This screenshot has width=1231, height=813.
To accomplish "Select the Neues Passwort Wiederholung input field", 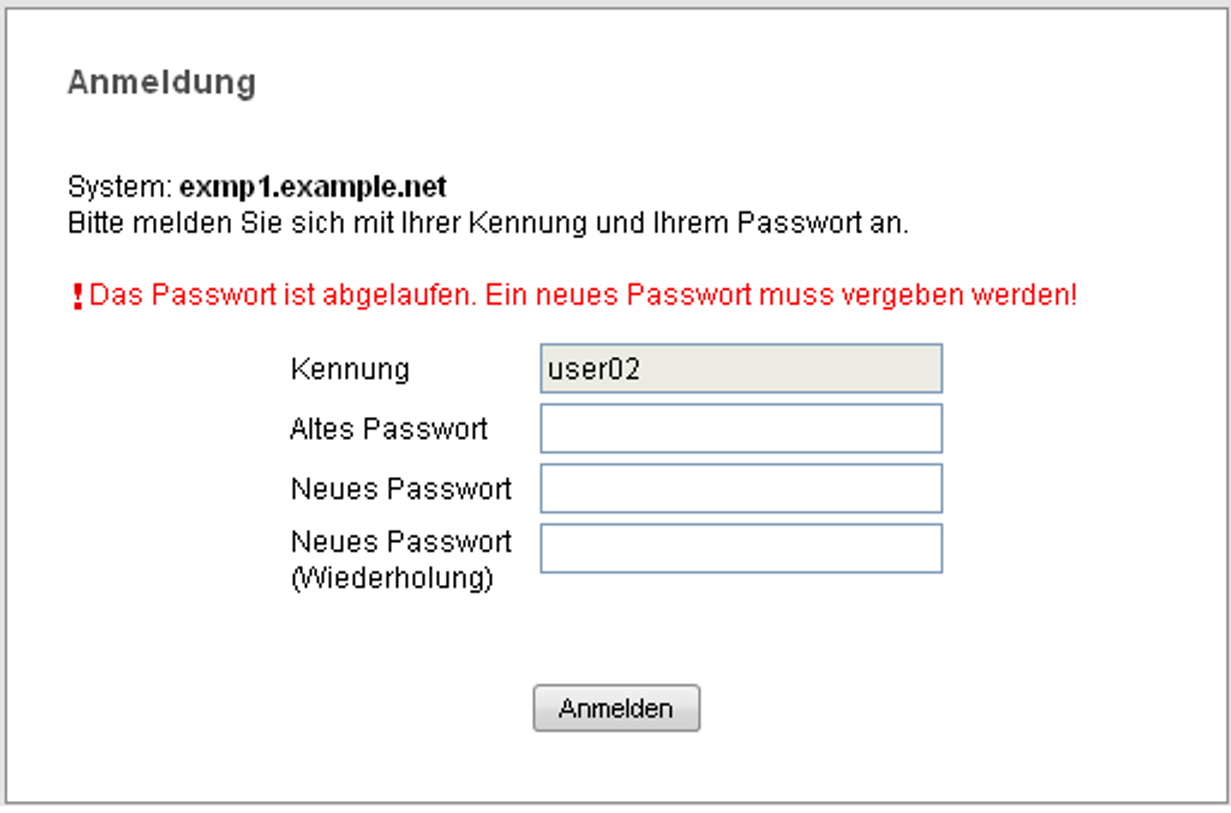I will 741,548.
